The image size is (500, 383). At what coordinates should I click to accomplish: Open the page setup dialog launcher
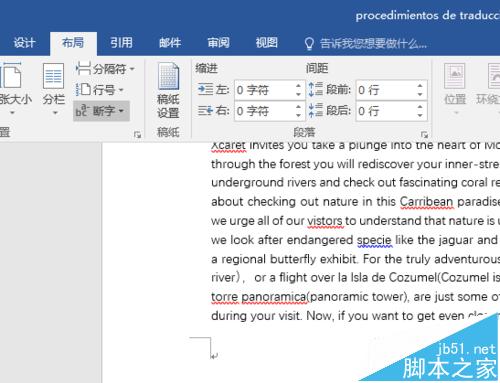pyautogui.click(x=137, y=135)
